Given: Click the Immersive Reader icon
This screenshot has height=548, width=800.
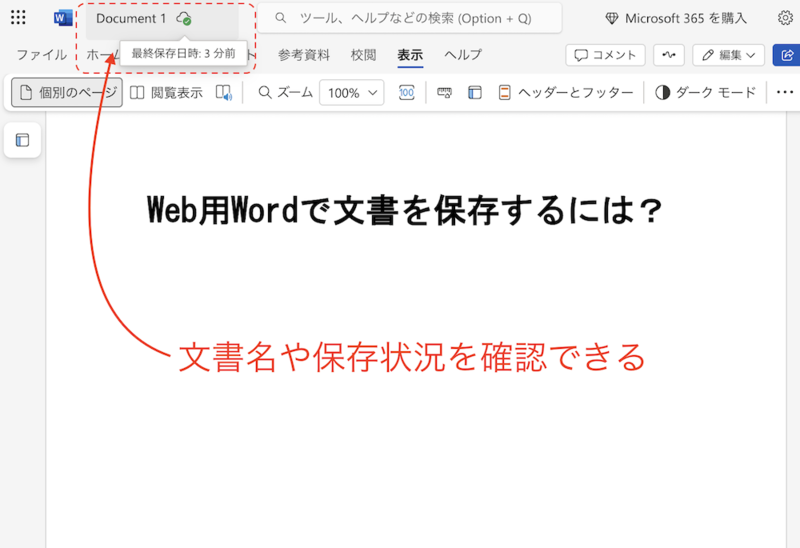Looking at the screenshot, I should click(223, 92).
